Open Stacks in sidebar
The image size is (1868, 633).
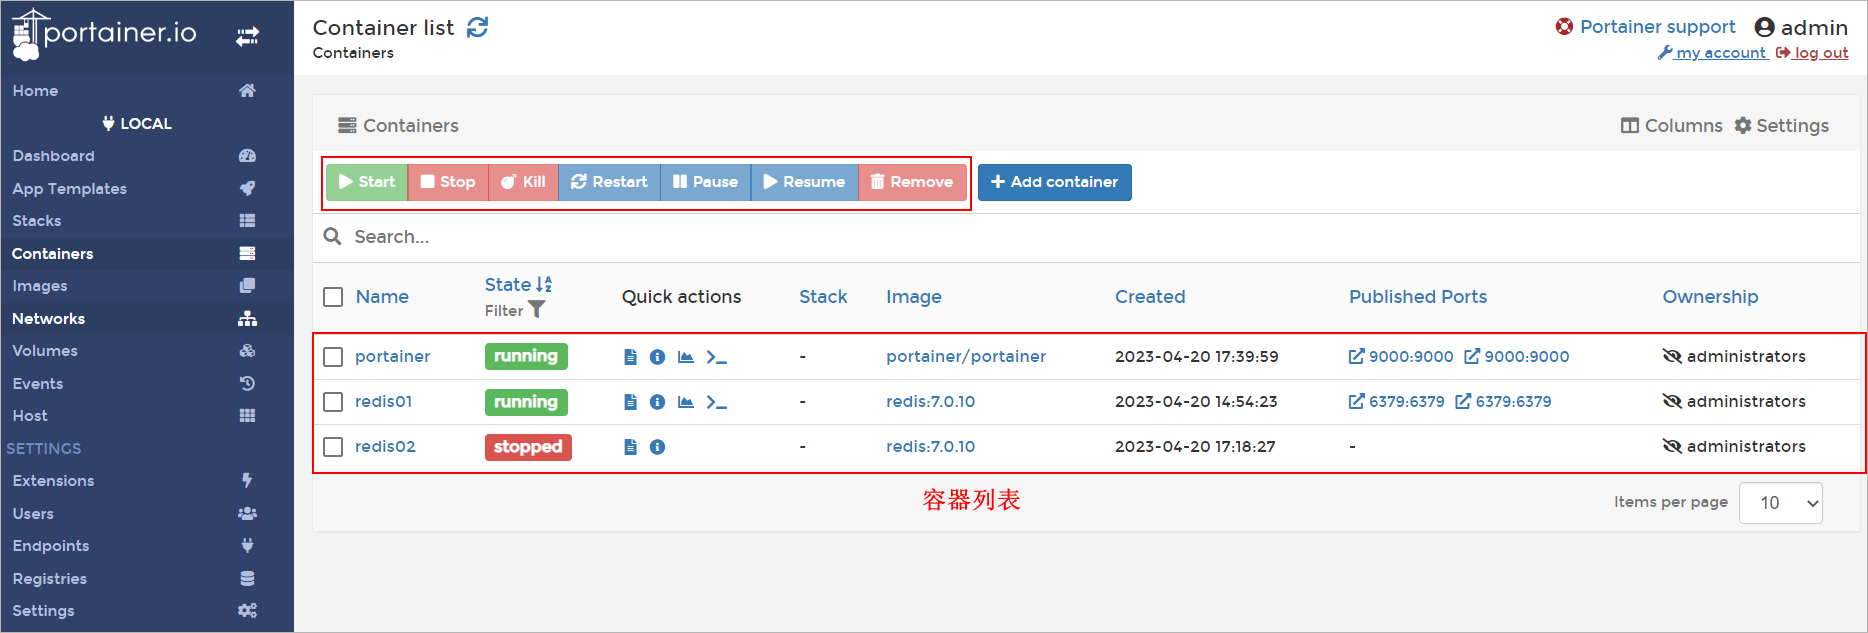point(147,221)
